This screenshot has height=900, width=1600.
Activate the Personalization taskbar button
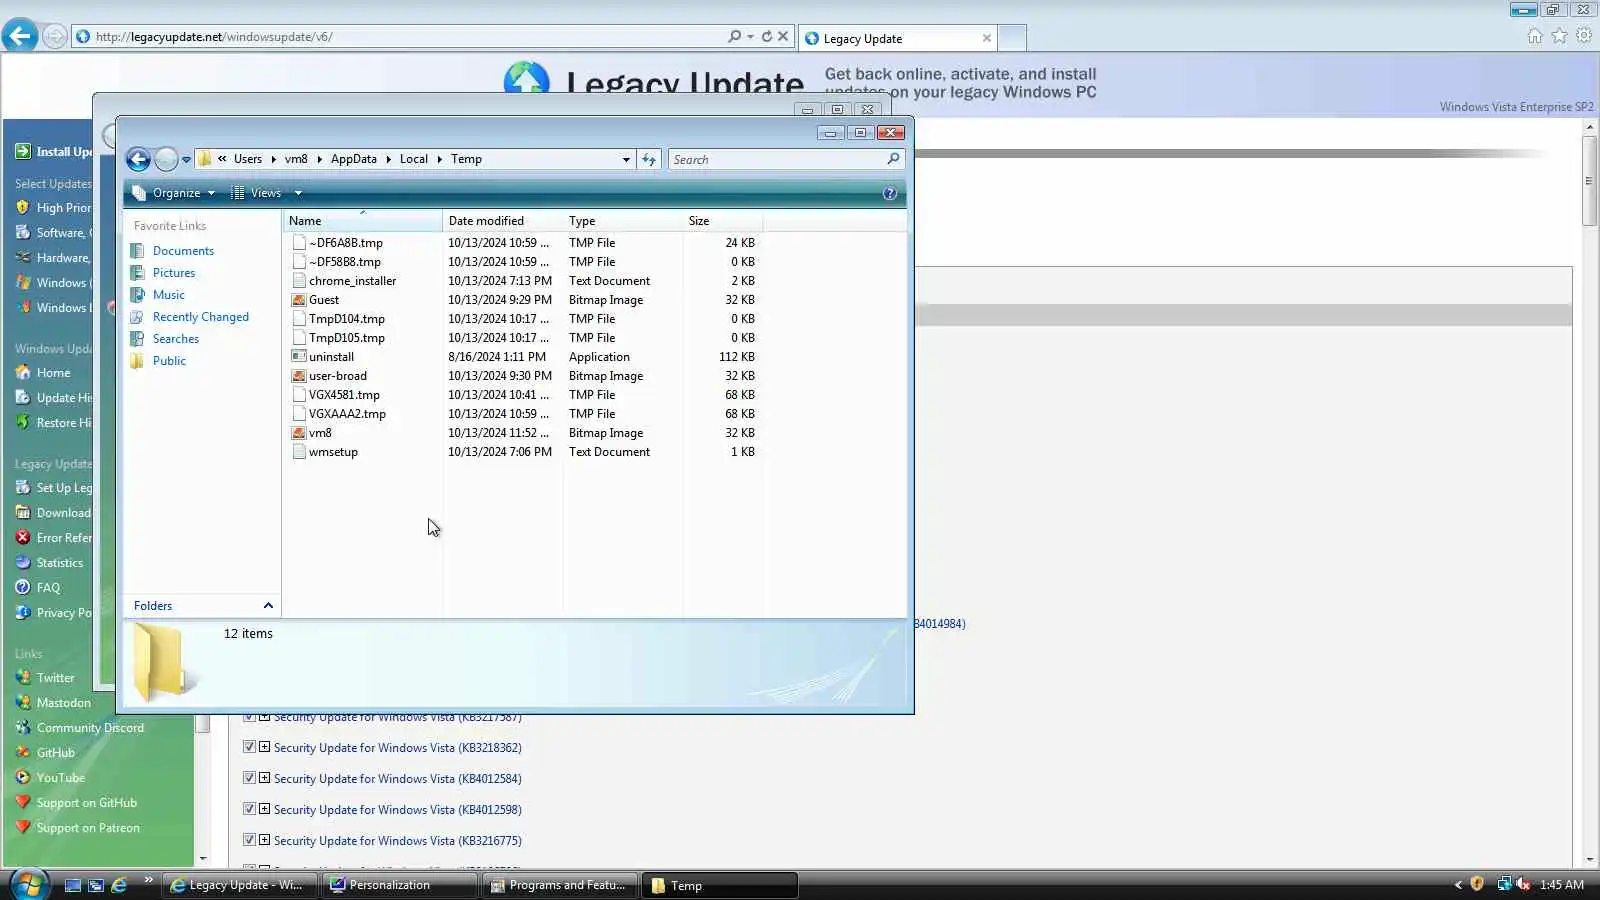(x=400, y=885)
